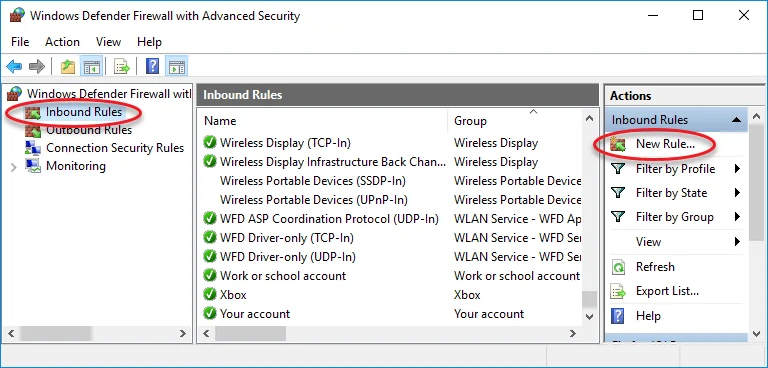Open the Help toolbar question-mark icon
The image size is (768, 368).
tap(152, 67)
